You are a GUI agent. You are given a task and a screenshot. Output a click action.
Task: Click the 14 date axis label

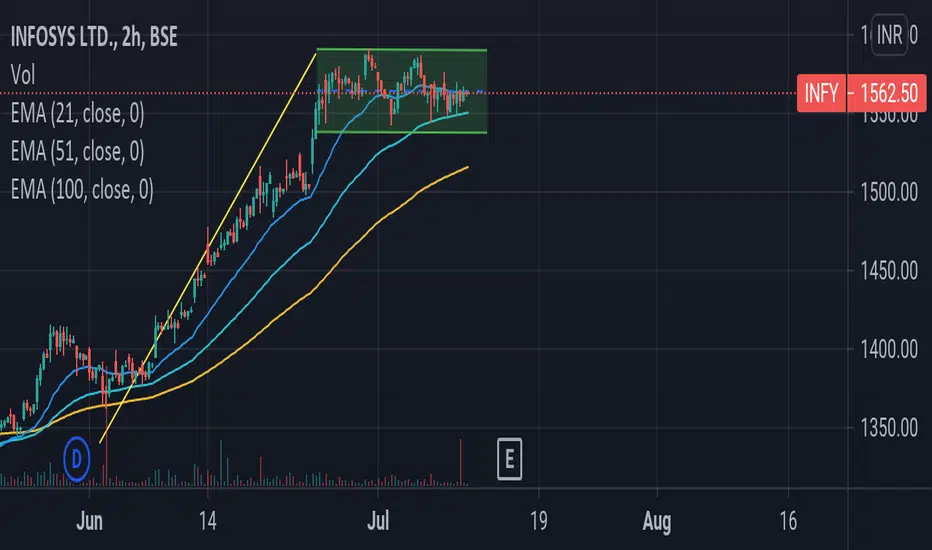tap(208, 521)
